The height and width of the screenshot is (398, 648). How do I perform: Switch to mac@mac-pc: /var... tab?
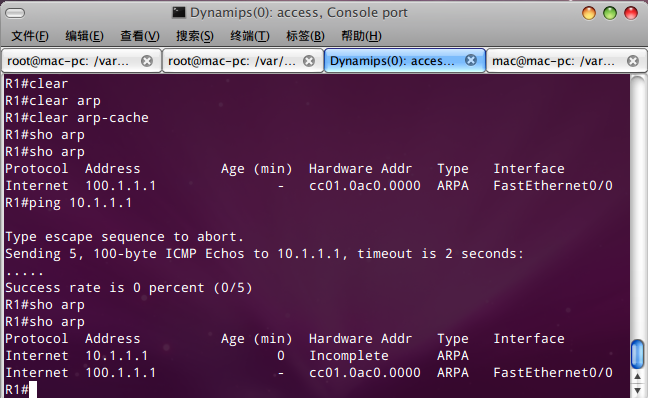coord(566,61)
